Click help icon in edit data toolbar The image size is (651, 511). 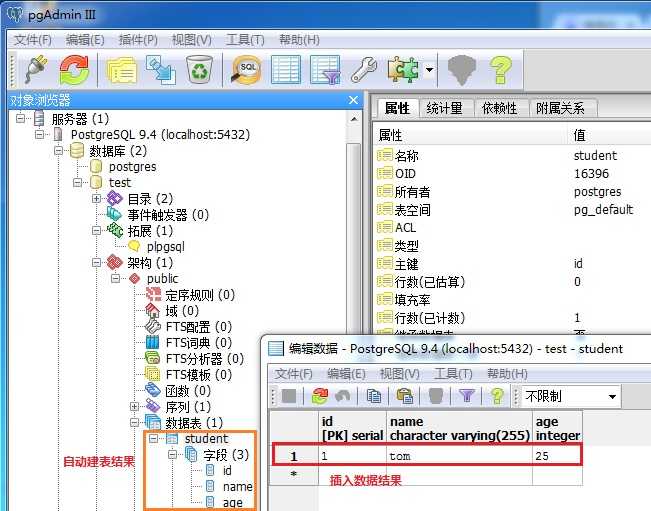click(497, 396)
